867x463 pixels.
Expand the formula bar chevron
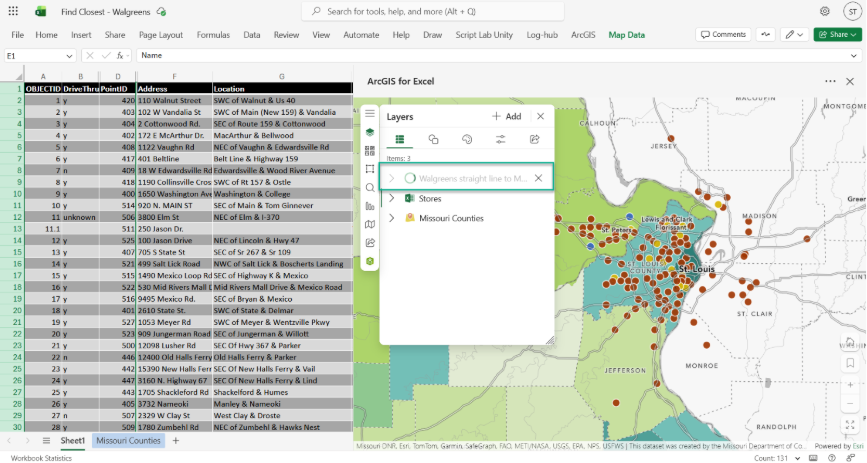click(854, 56)
